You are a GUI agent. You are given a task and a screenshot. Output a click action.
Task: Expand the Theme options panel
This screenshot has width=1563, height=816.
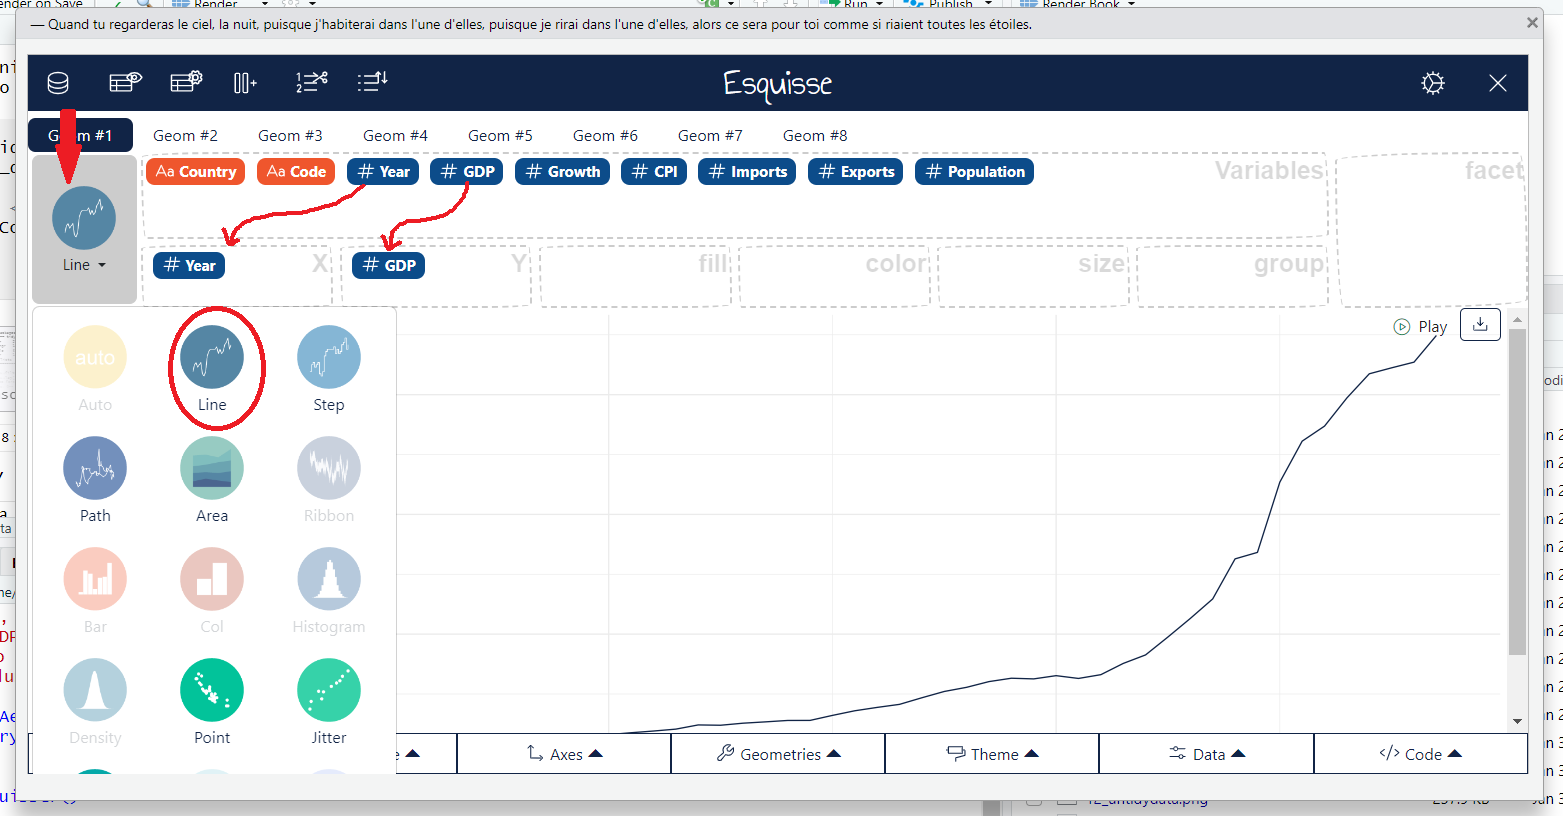coord(992,754)
